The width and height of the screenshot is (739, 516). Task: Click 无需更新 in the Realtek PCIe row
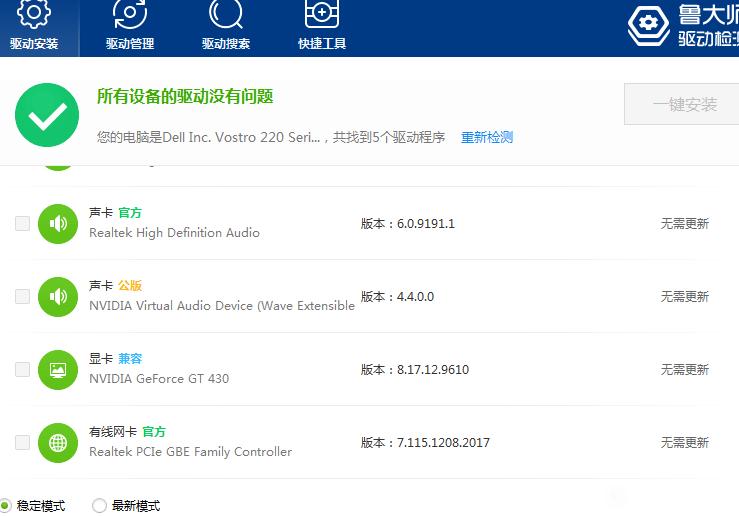tap(685, 442)
